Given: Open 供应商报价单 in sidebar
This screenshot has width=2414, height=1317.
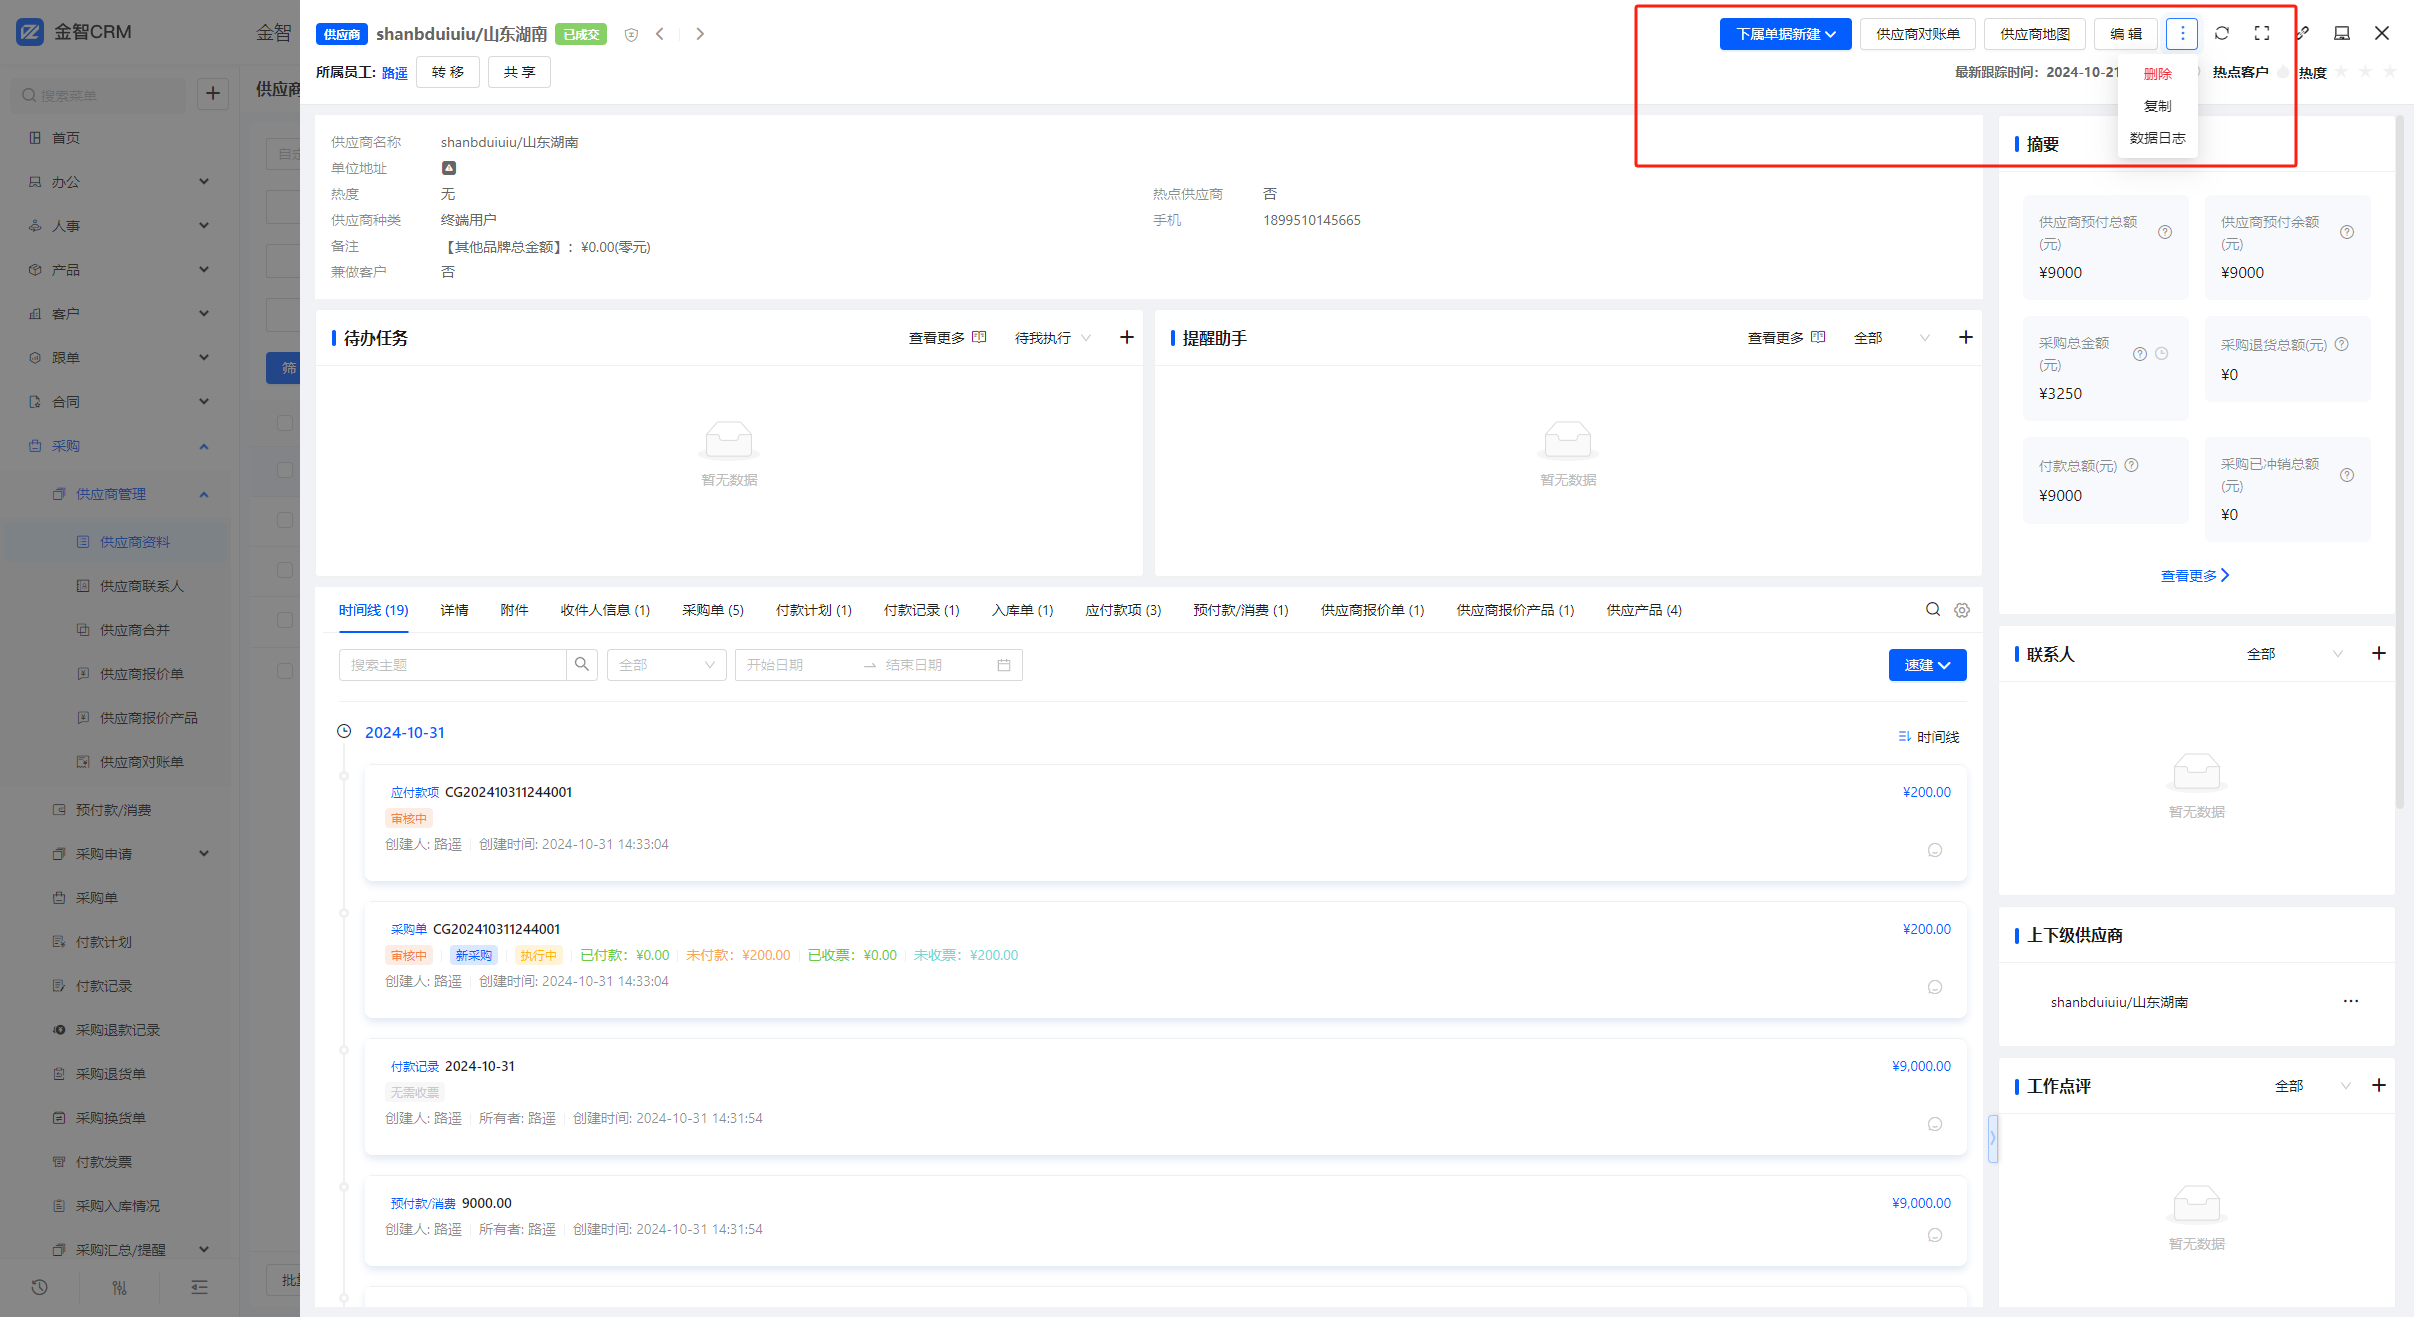Looking at the screenshot, I should (x=141, y=674).
